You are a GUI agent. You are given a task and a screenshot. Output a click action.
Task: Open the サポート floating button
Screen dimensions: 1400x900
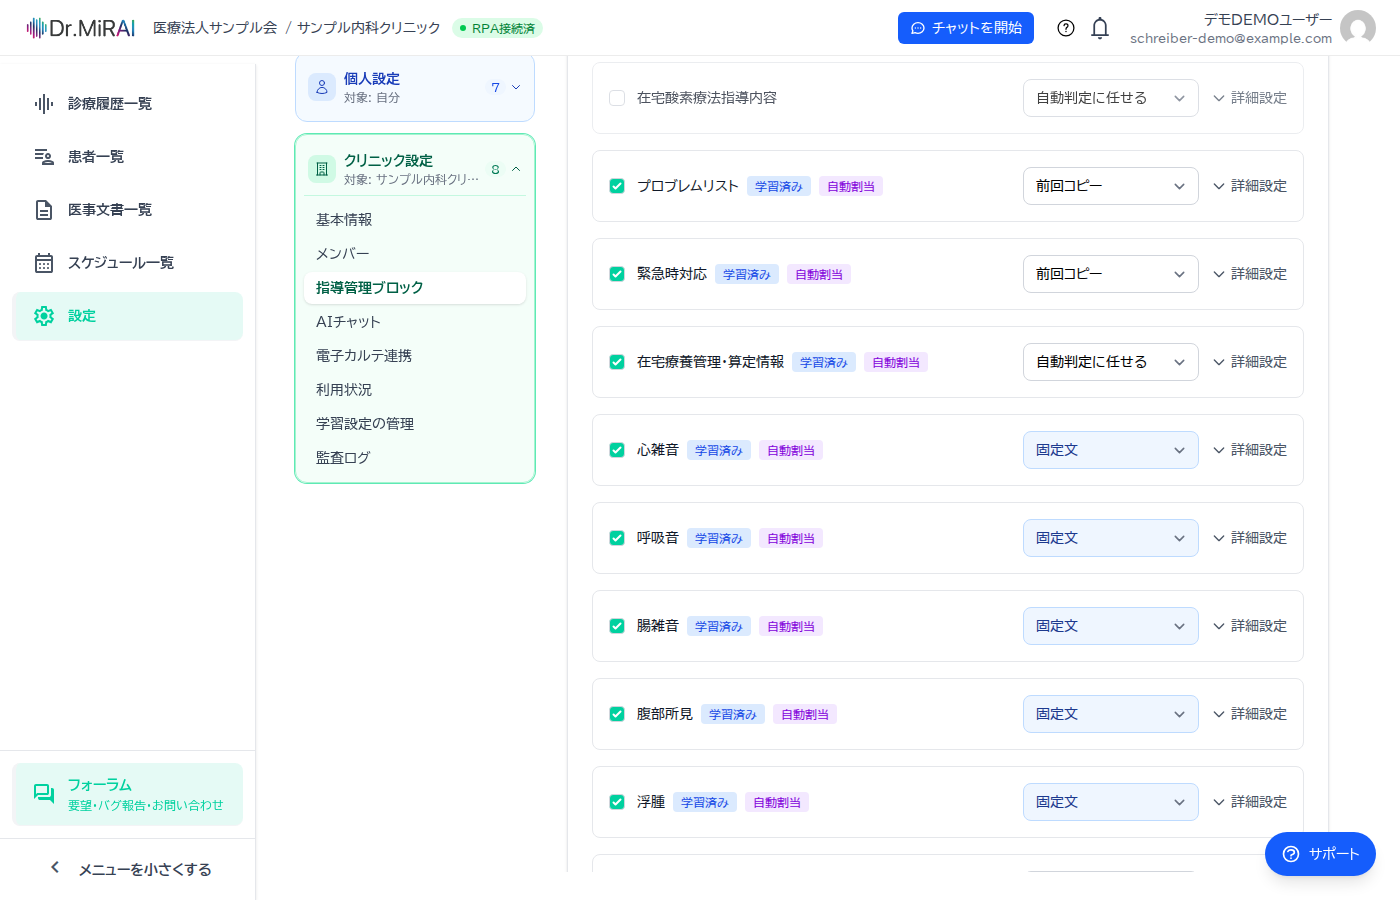pos(1320,854)
